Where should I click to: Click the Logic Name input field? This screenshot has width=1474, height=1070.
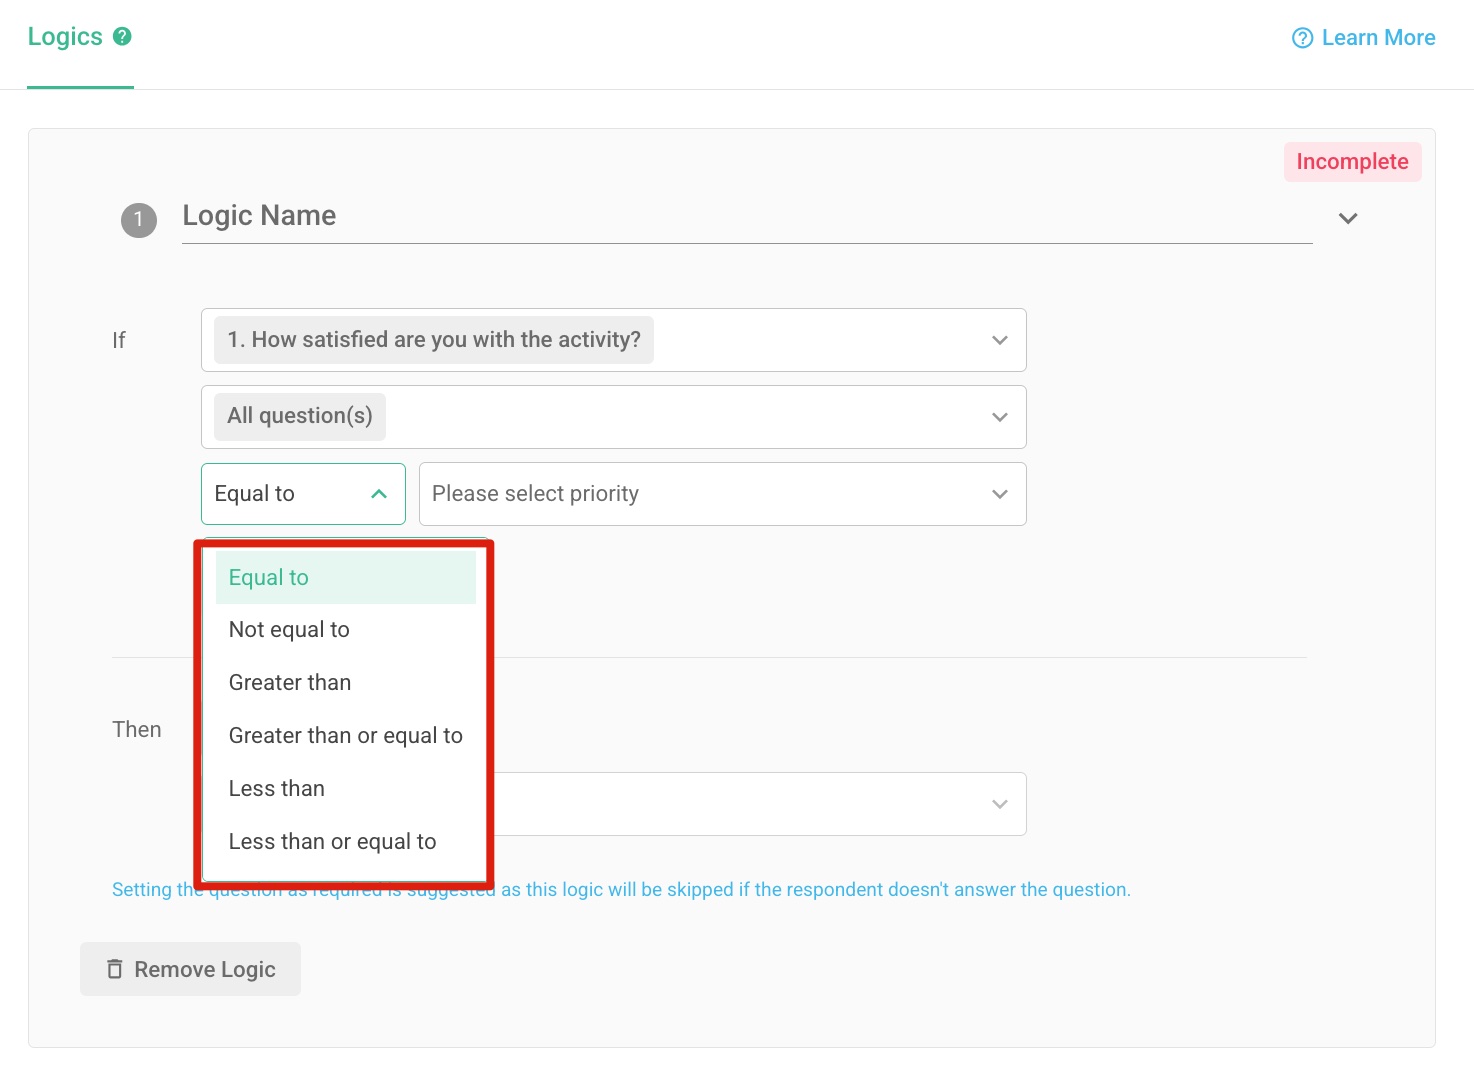(700, 217)
